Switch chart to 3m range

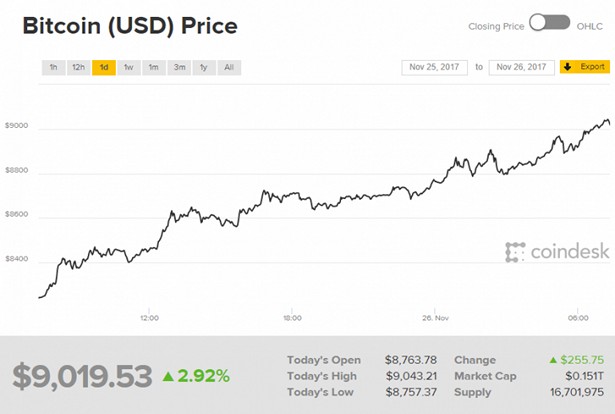click(179, 67)
